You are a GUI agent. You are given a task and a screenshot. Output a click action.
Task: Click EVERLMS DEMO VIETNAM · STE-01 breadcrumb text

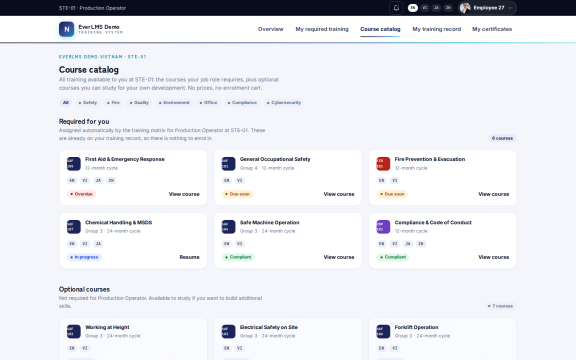(102, 57)
